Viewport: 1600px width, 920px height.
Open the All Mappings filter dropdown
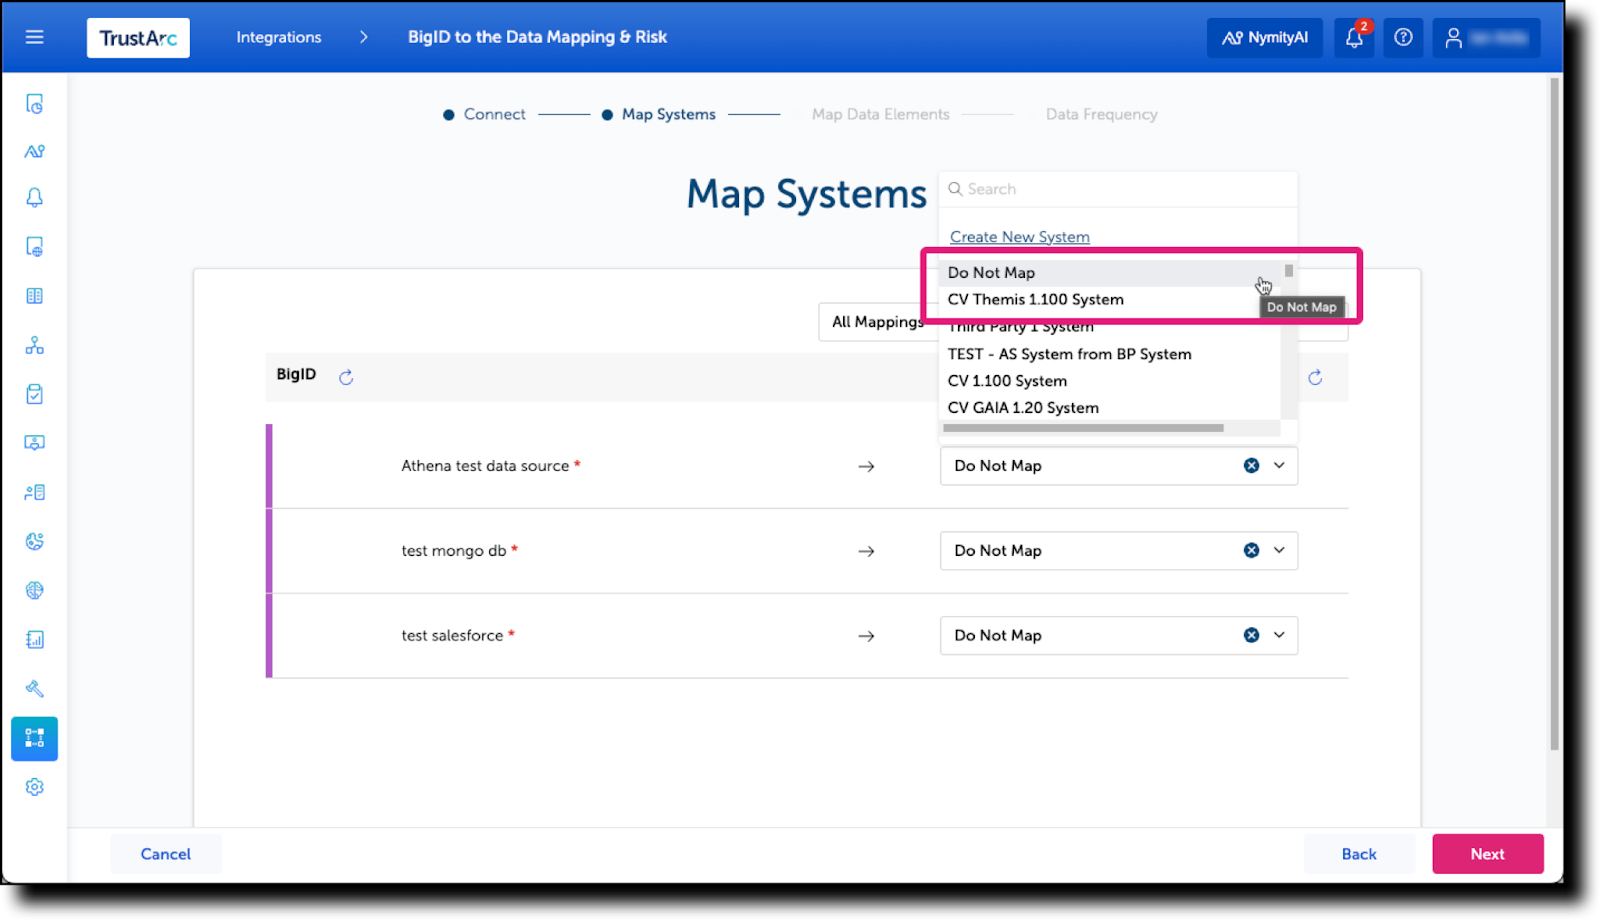click(x=877, y=321)
